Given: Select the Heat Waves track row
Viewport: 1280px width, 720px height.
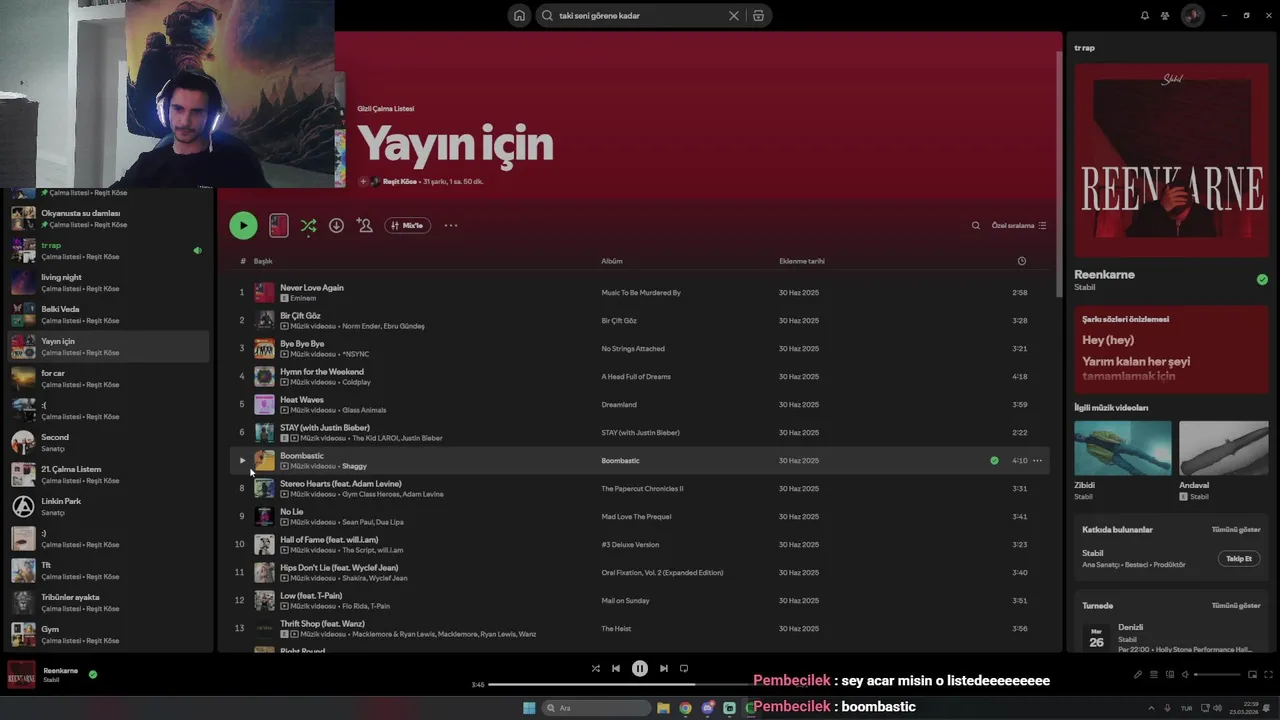Looking at the screenshot, I should click(x=640, y=405).
